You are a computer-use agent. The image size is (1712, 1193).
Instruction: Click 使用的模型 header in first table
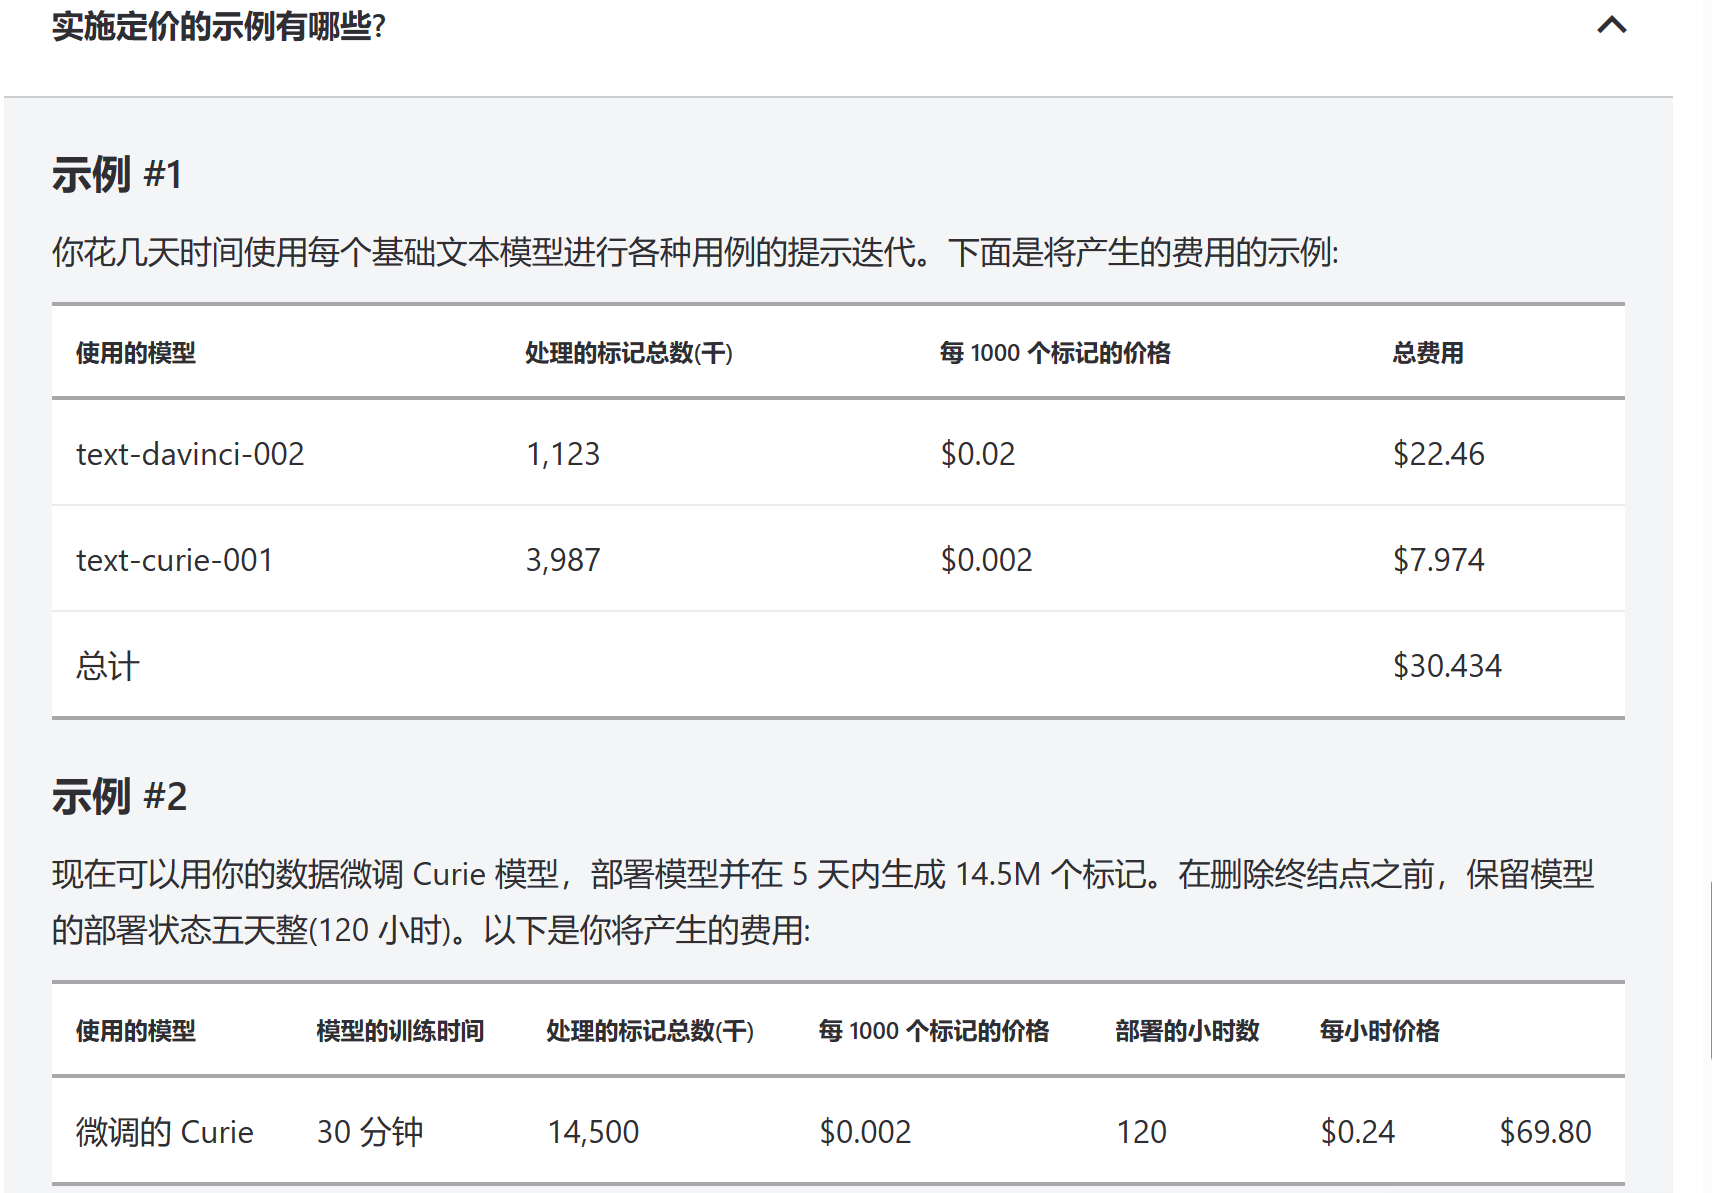136,353
